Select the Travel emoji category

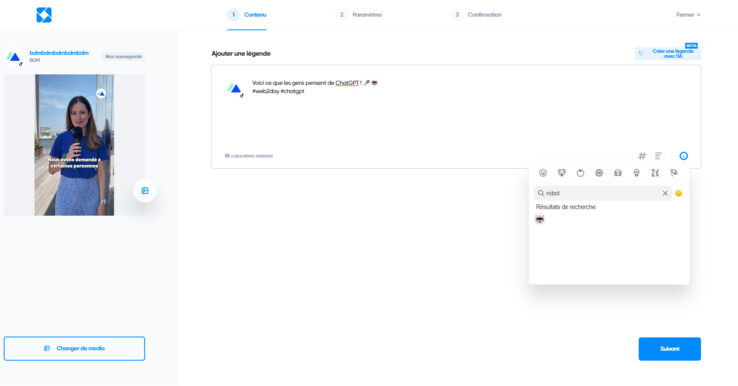tap(618, 173)
